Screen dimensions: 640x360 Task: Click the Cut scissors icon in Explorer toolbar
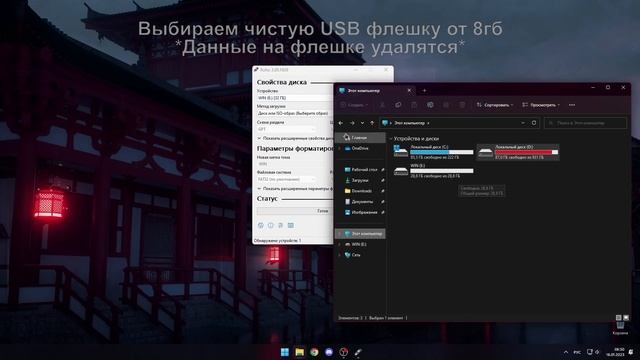point(382,105)
